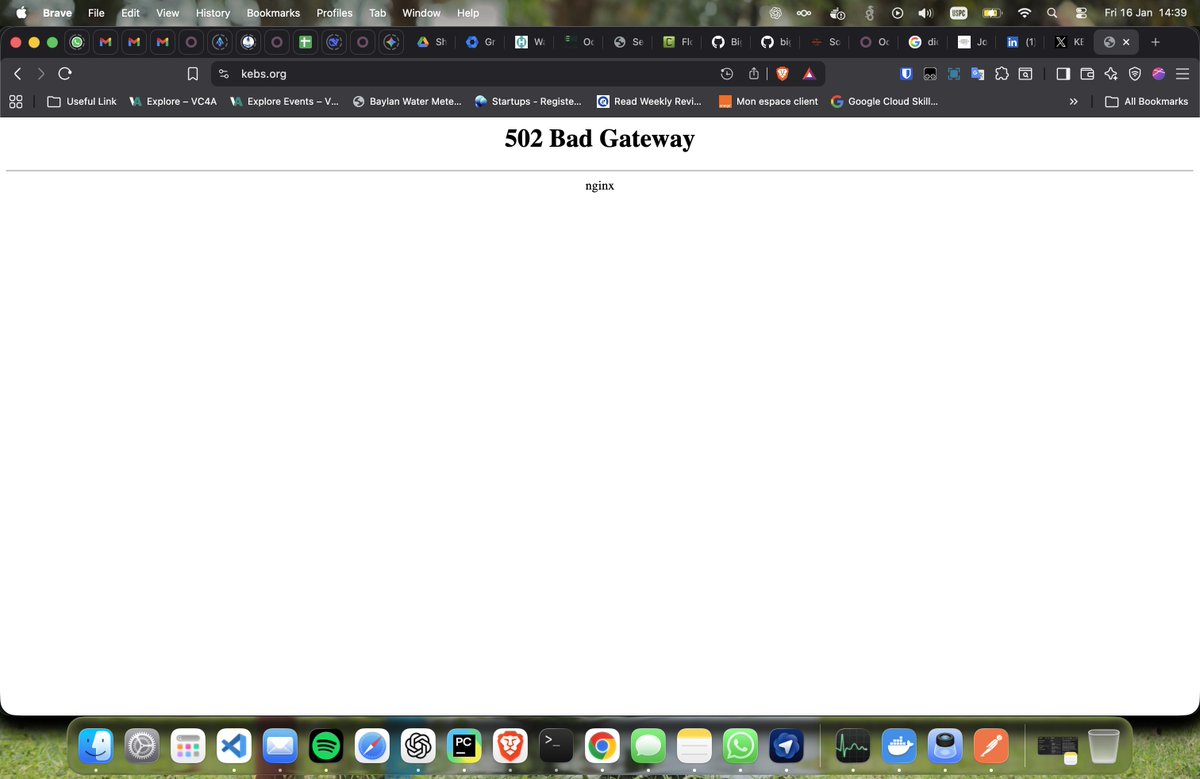Open Spotlight search magnifier in menu bar
Image resolution: width=1200 pixels, height=779 pixels.
(1052, 13)
